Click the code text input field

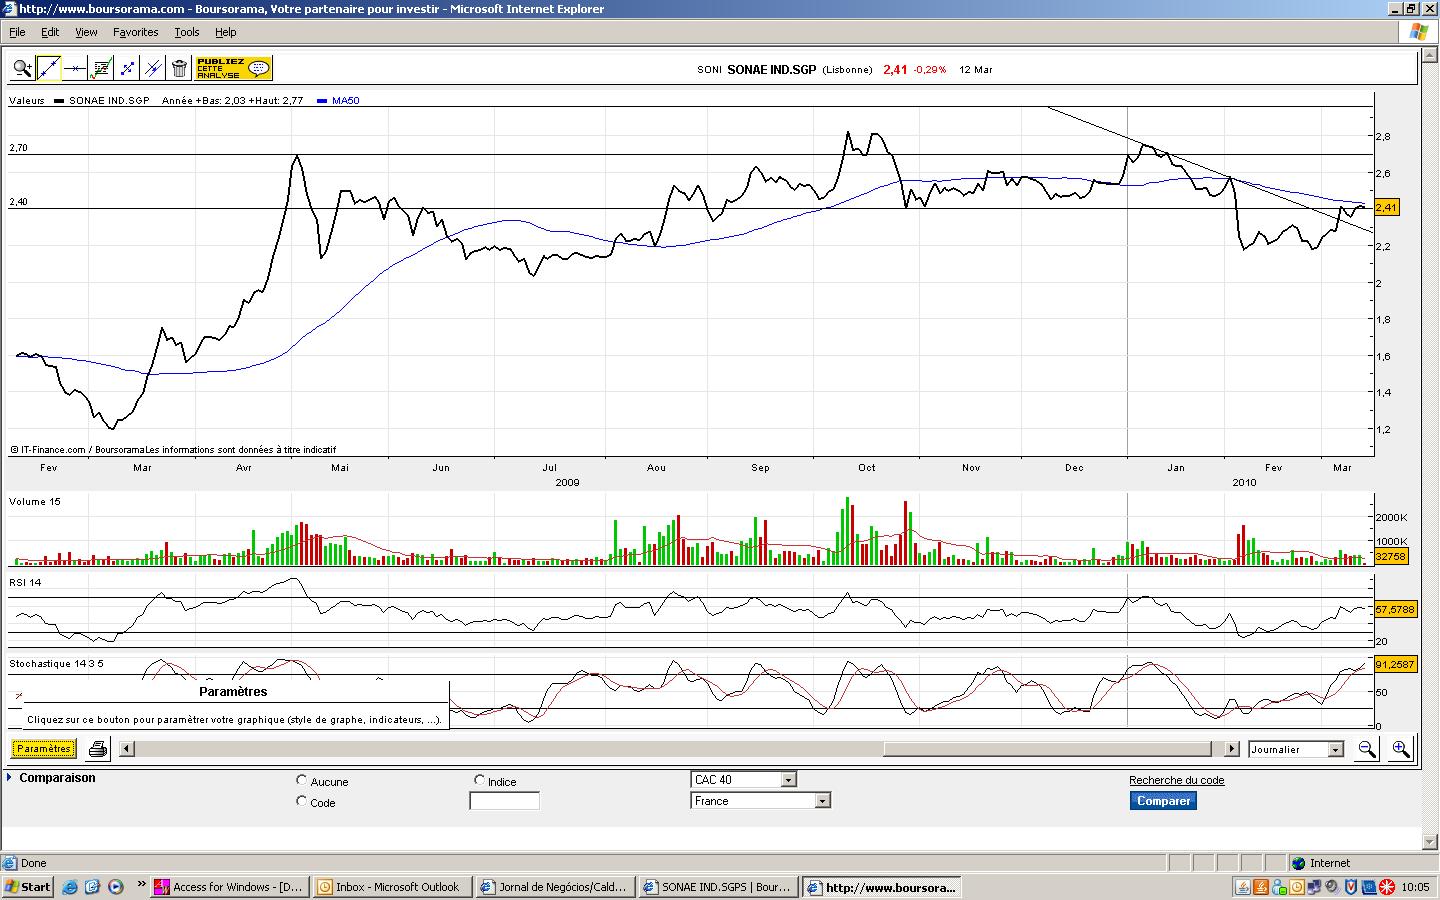coord(504,801)
